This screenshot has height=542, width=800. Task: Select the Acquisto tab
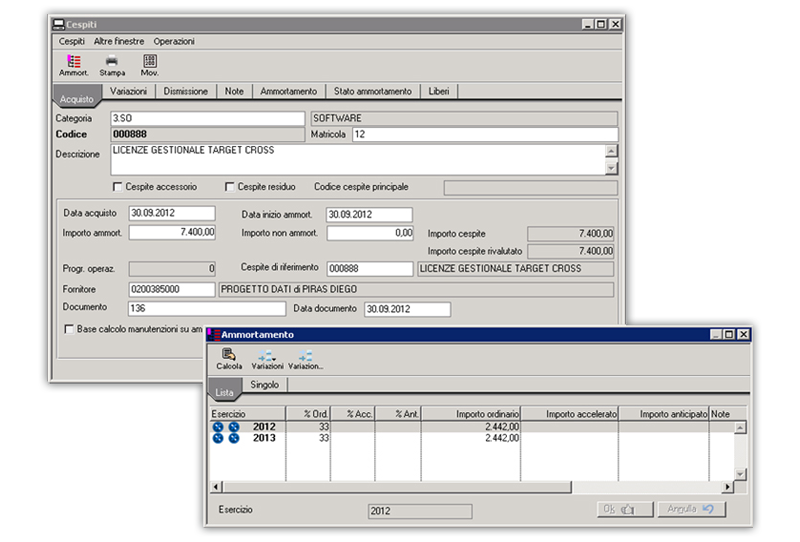(77, 98)
